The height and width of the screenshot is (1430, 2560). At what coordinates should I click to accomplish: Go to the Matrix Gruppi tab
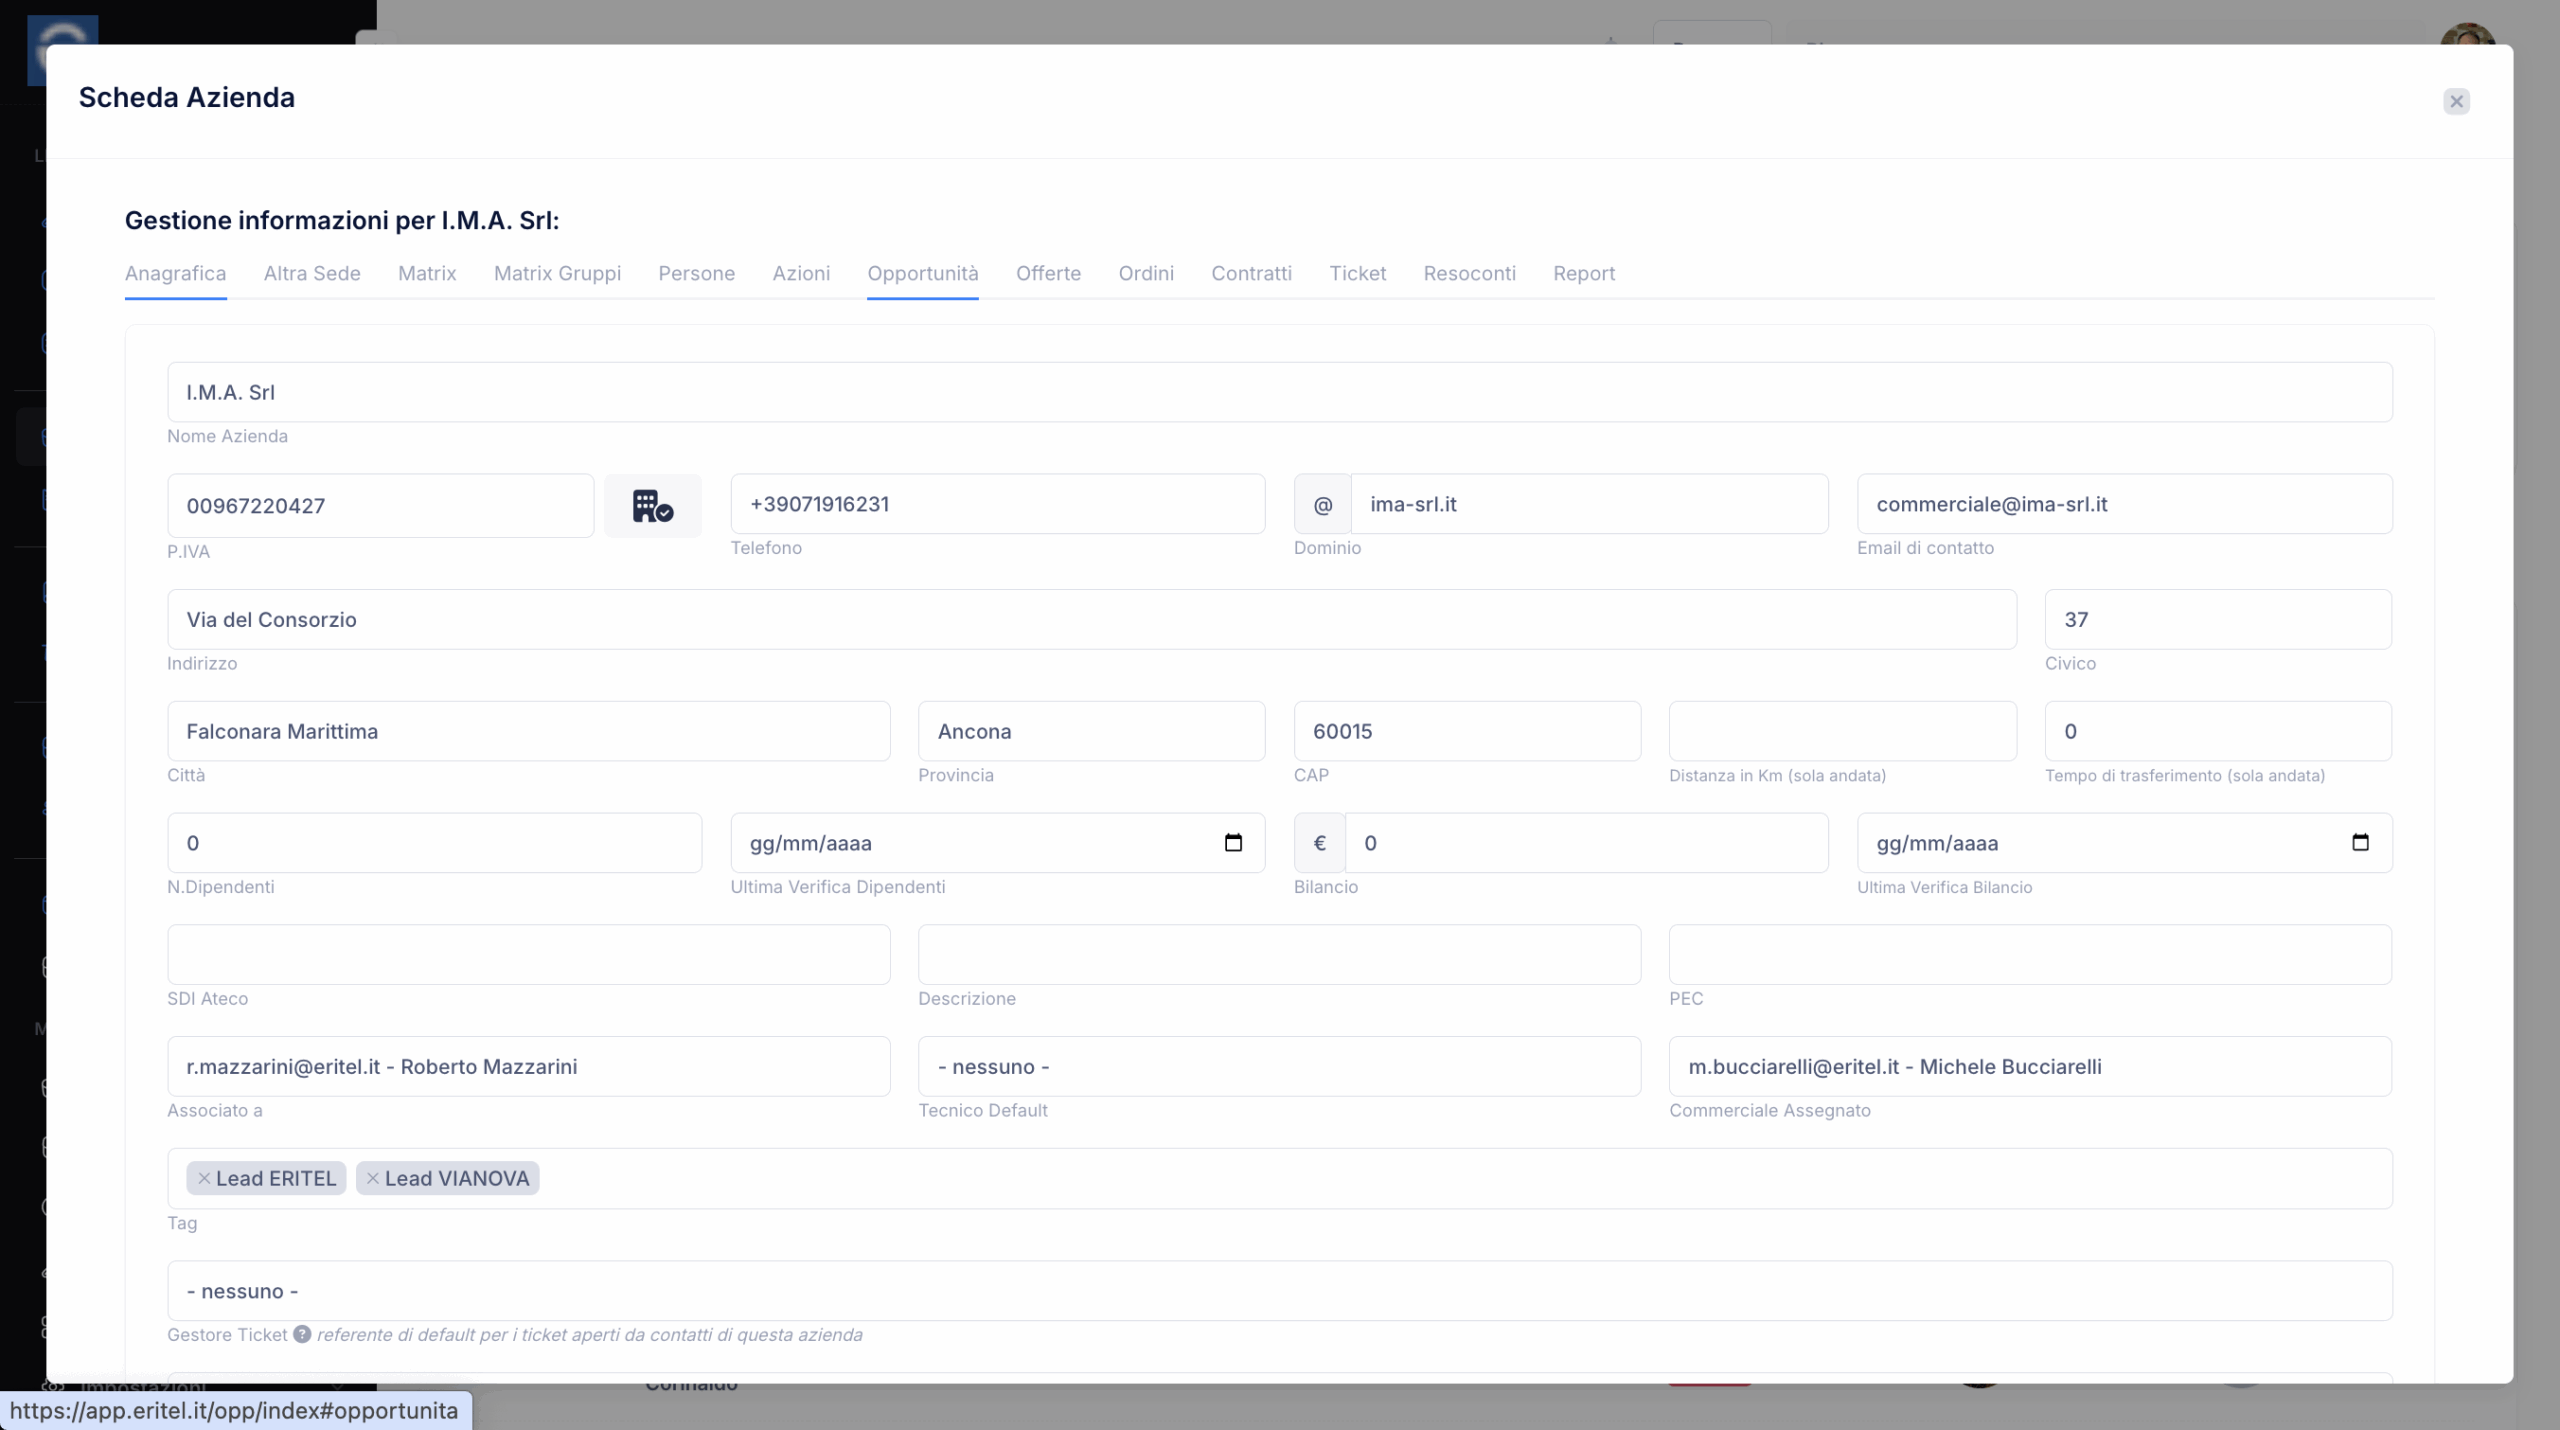[557, 273]
